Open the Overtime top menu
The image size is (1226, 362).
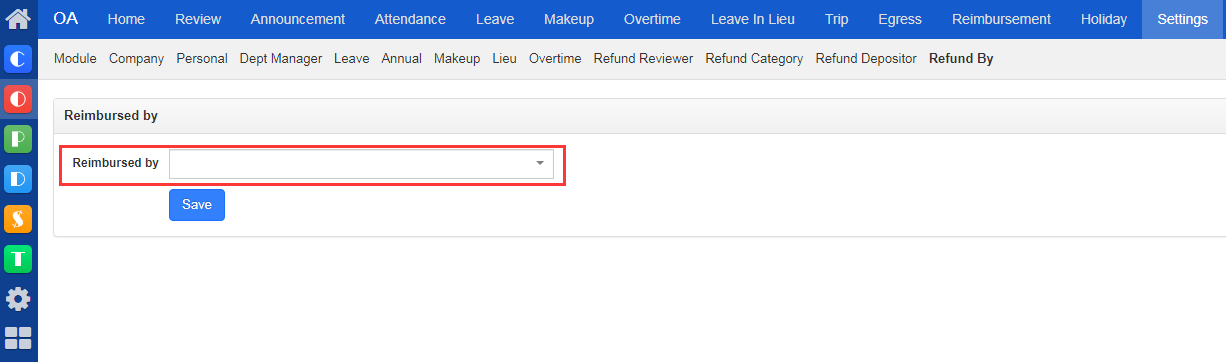[652, 19]
